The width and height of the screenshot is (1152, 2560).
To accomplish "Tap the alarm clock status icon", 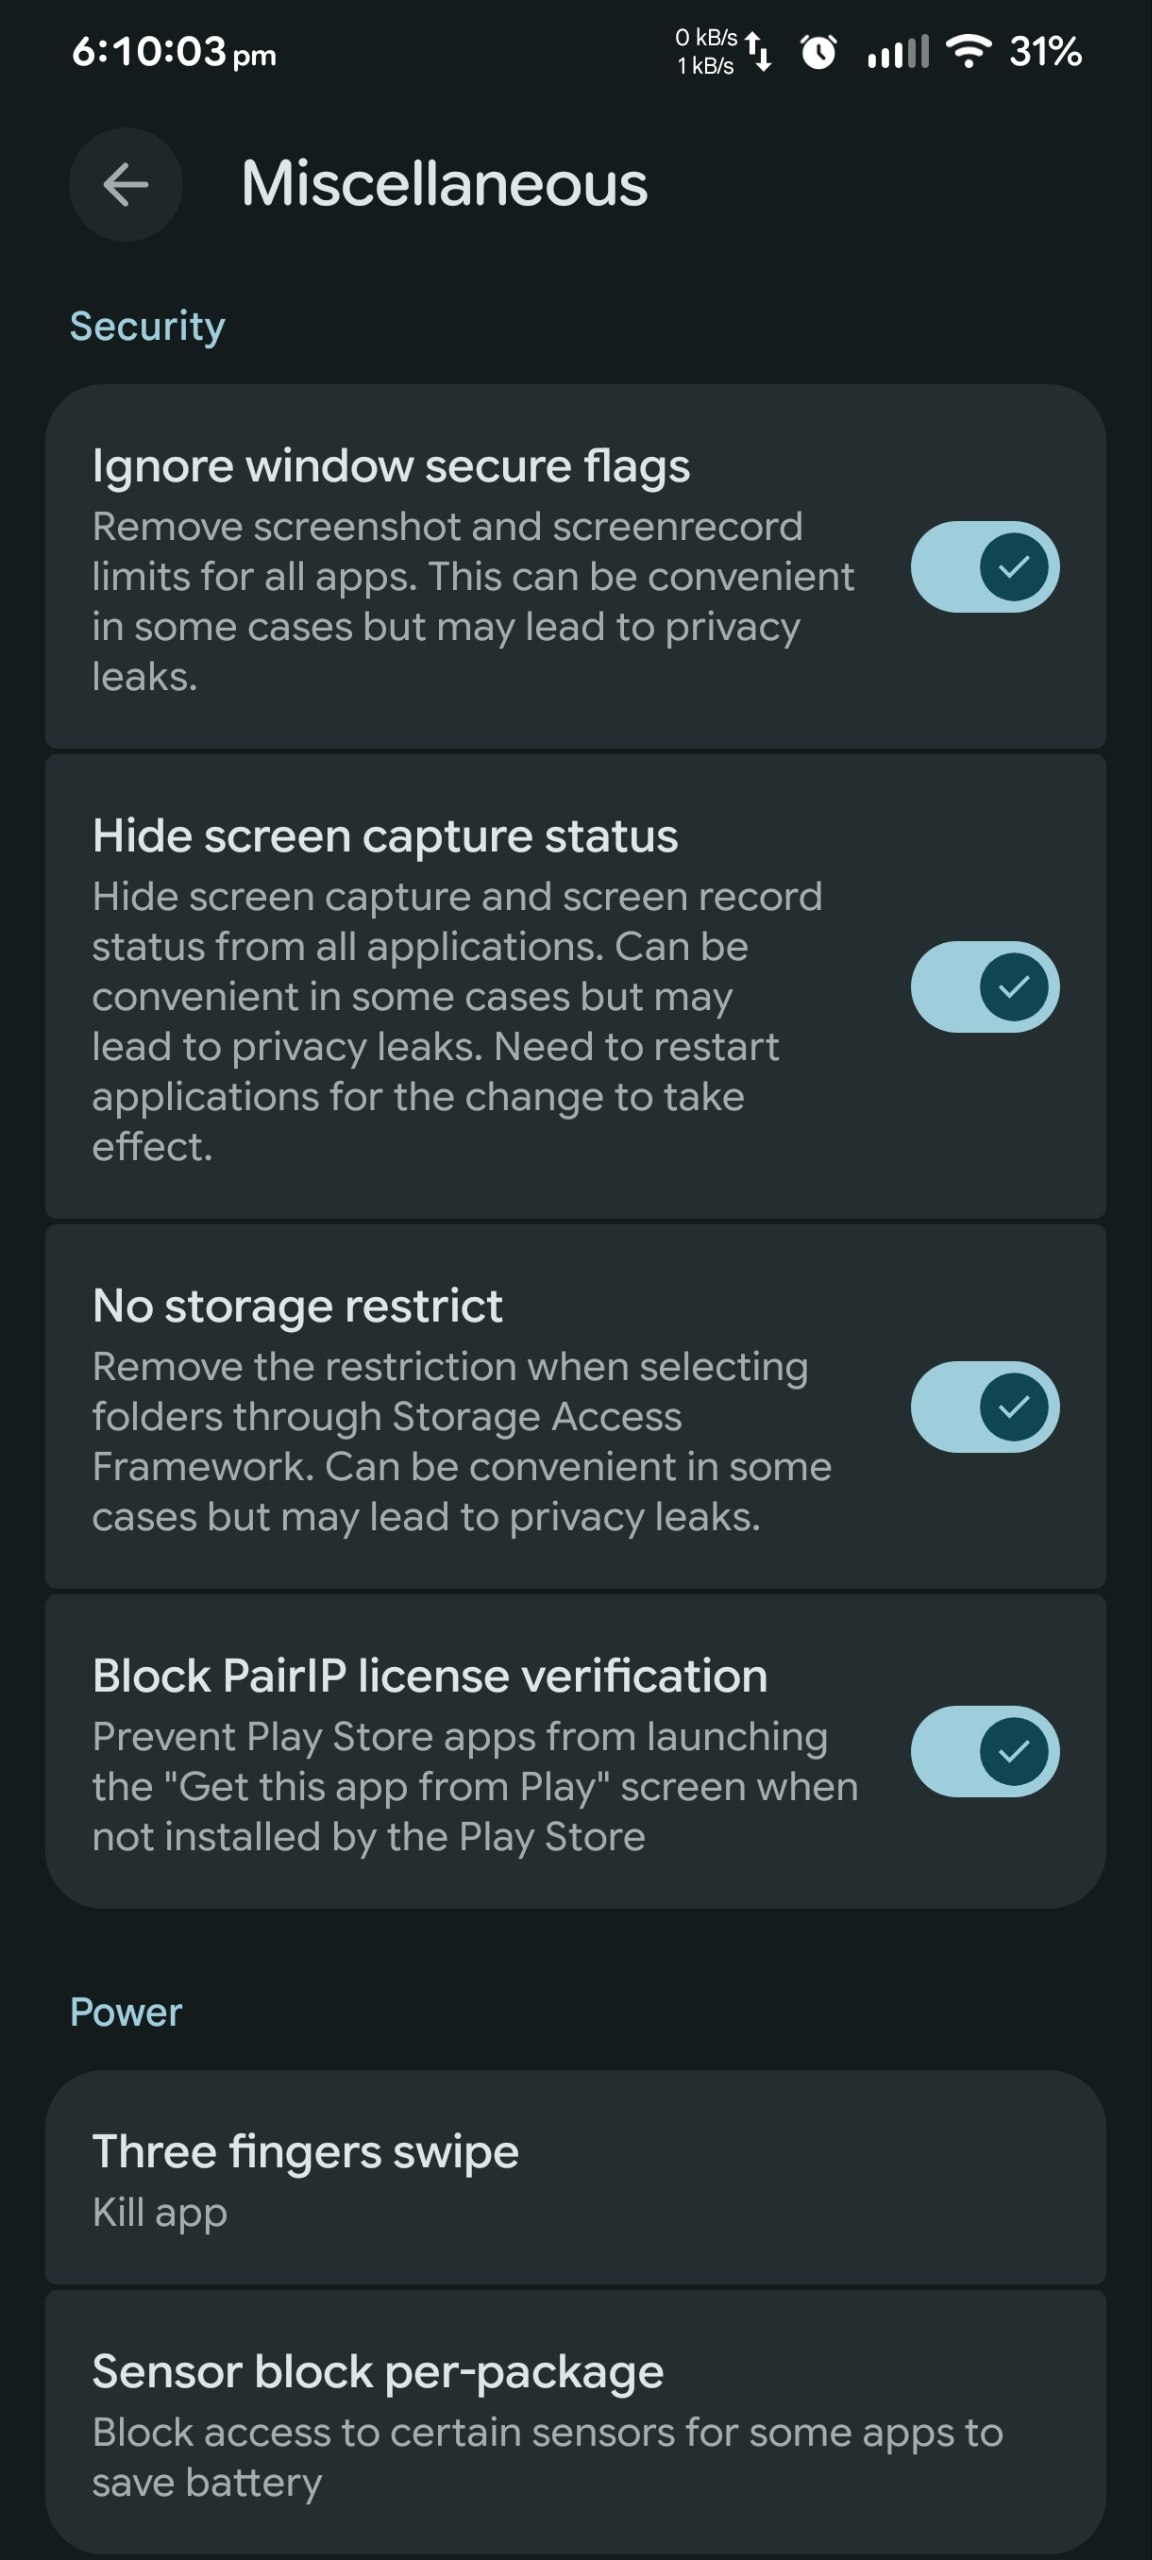I will click(819, 51).
